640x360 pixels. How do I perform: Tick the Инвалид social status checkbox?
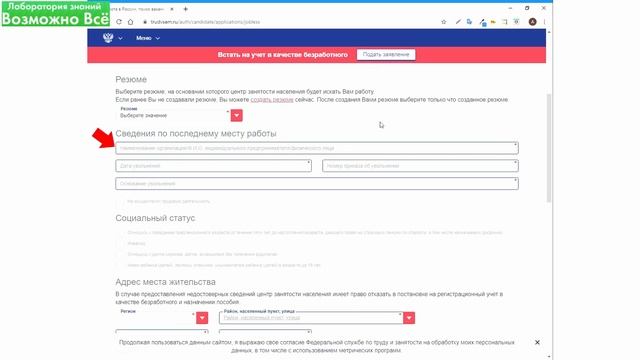[x=121, y=243]
